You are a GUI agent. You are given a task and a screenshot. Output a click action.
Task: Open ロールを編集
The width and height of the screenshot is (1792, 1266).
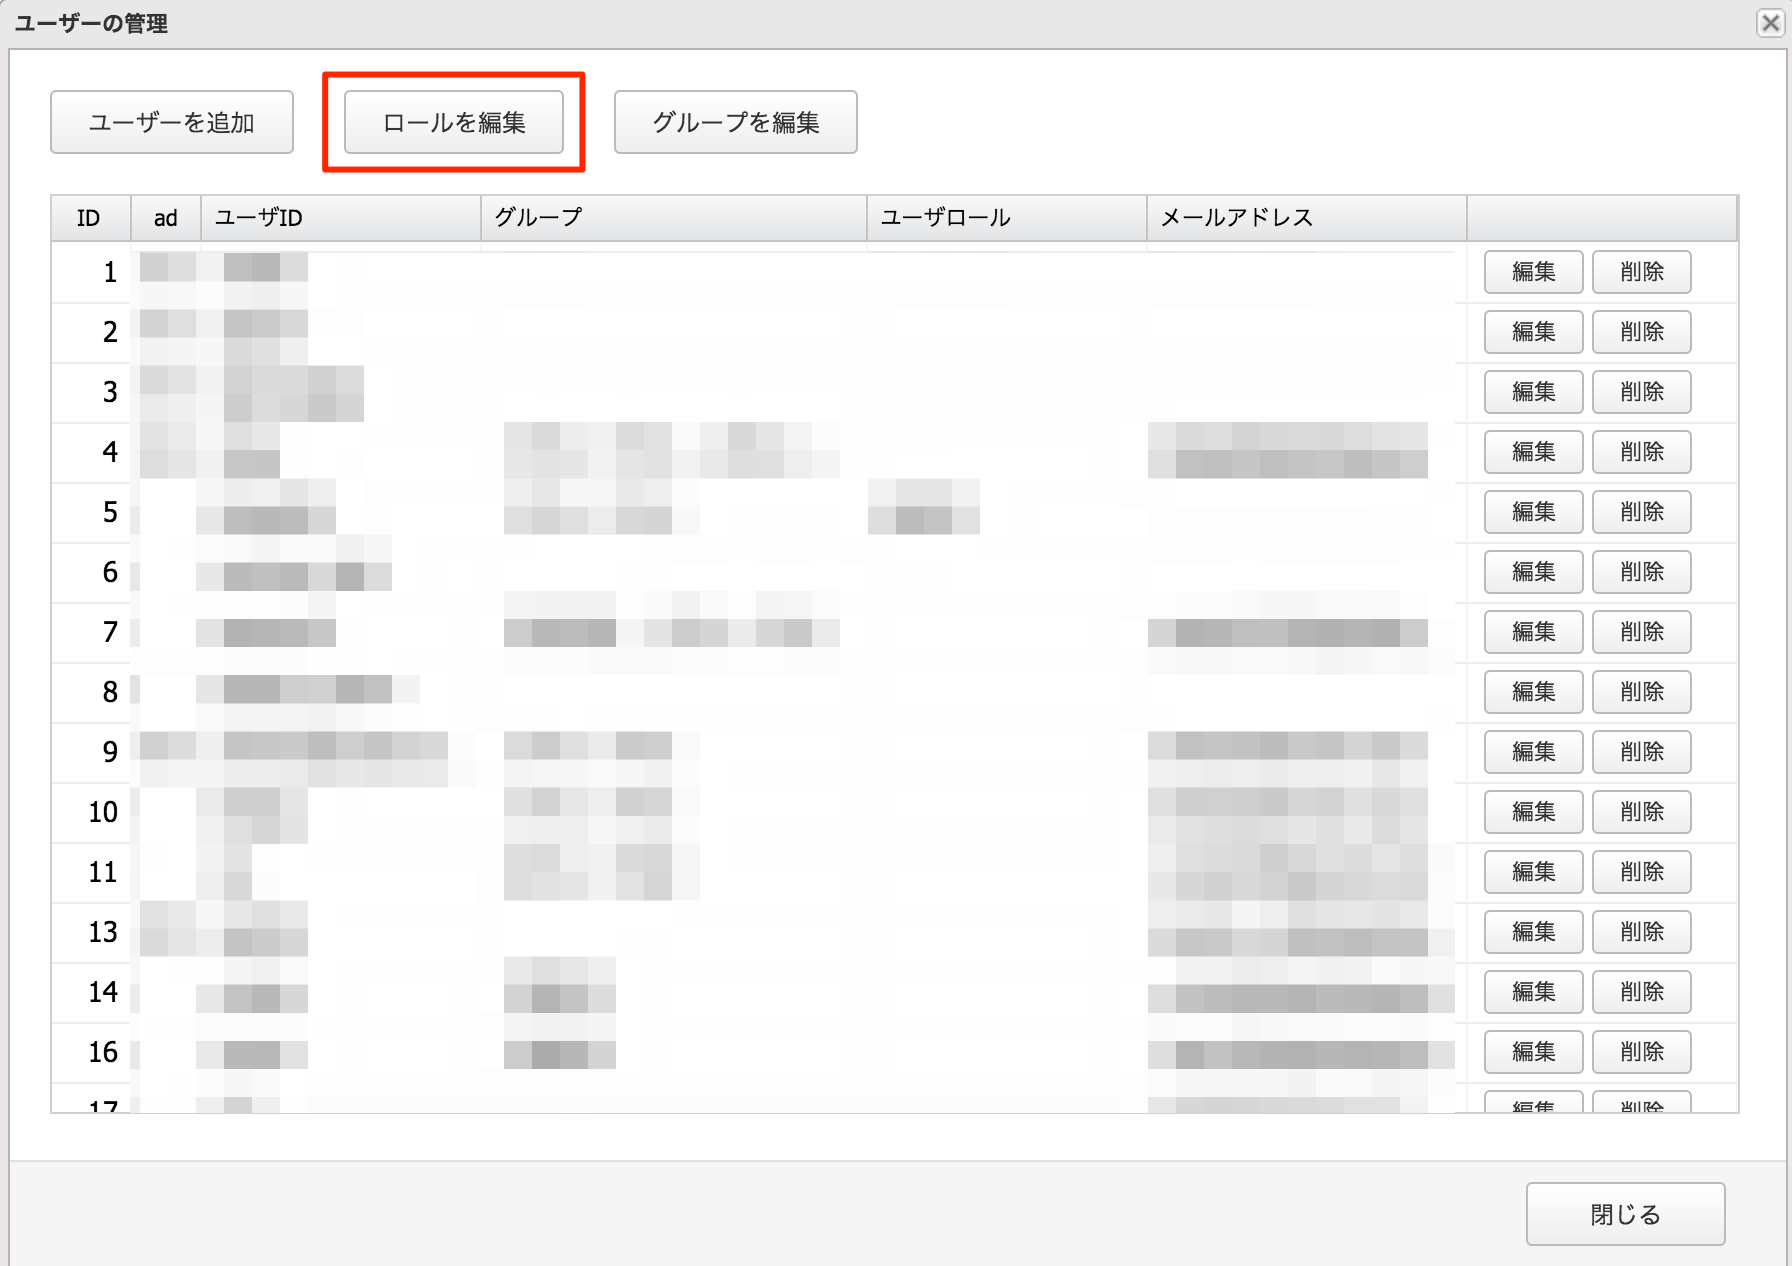pos(454,122)
